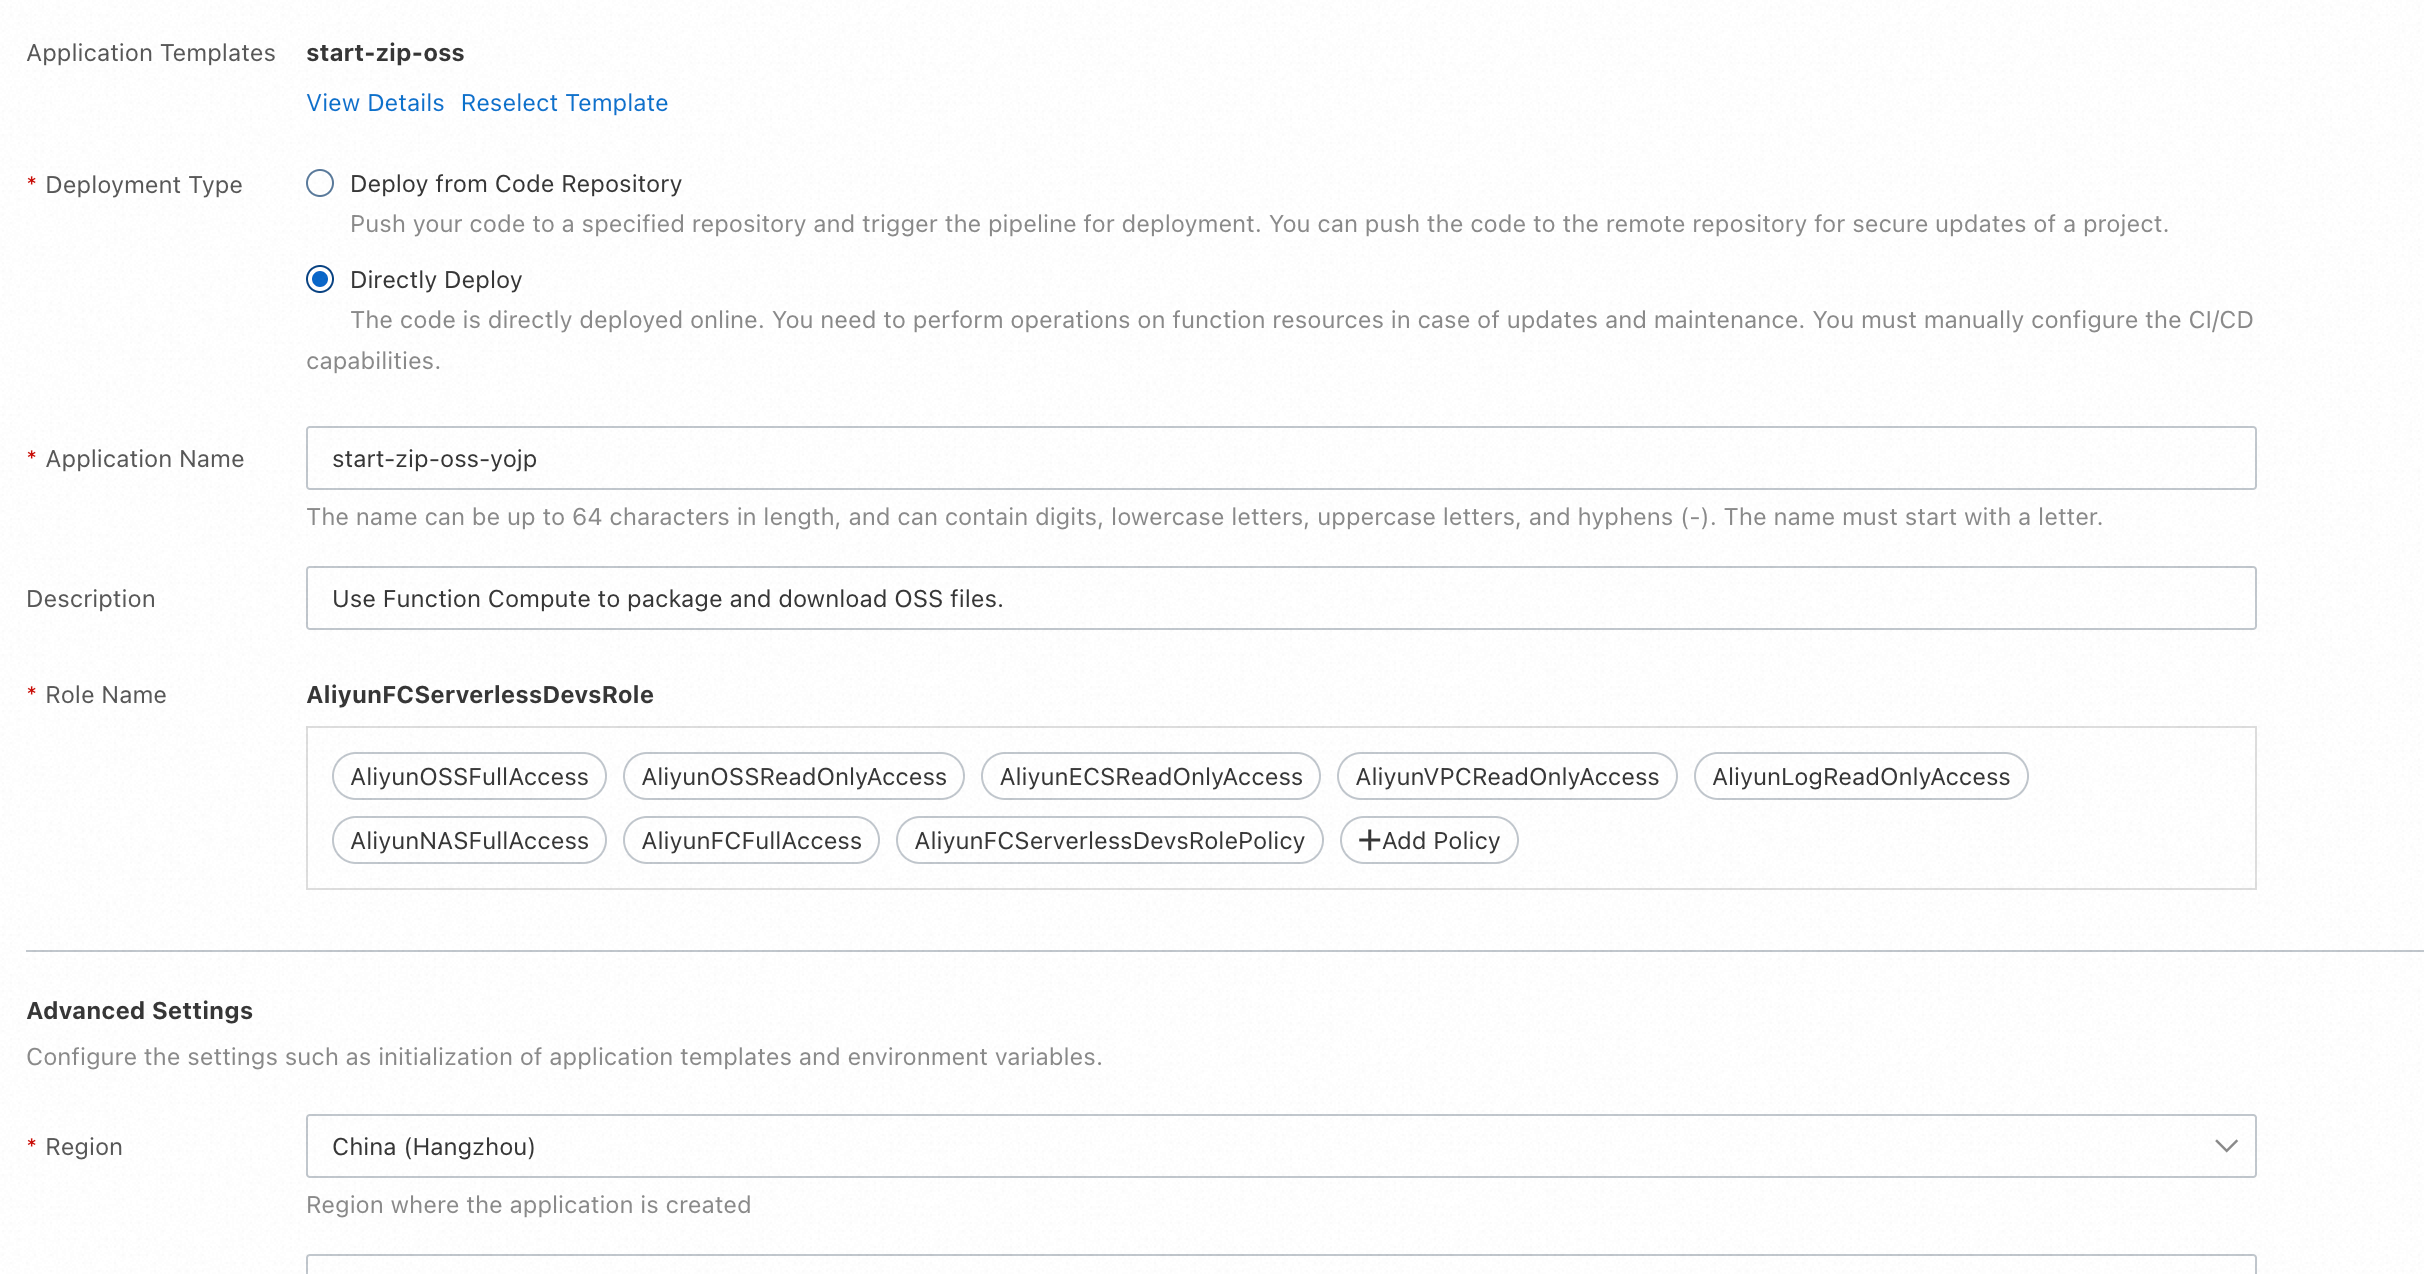
Task: Click the Description text field
Action: click(x=1280, y=598)
